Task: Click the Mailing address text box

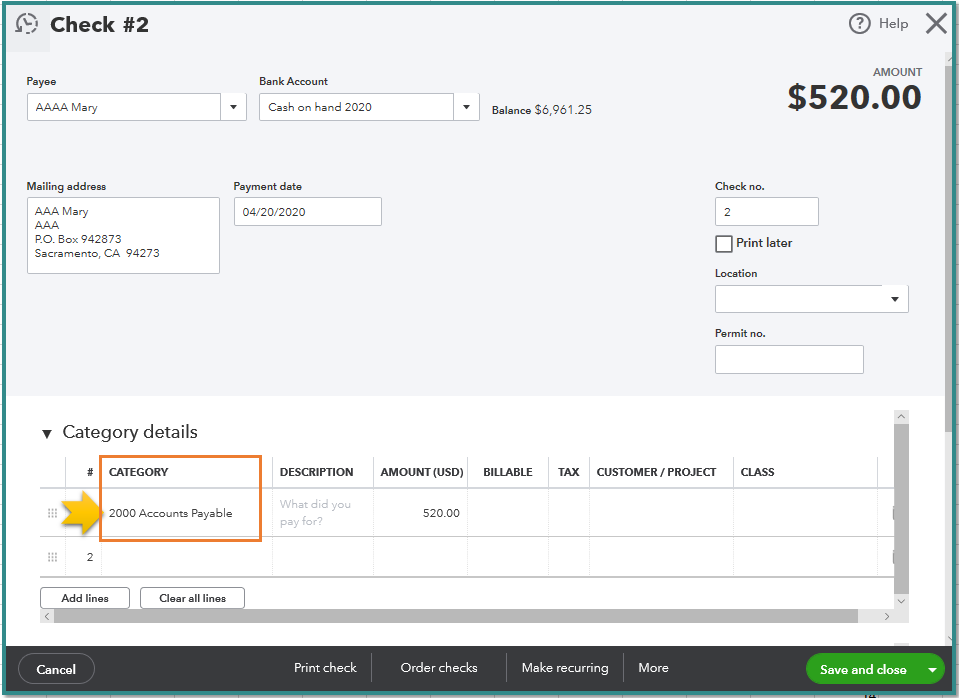Action: pyautogui.click(x=123, y=235)
